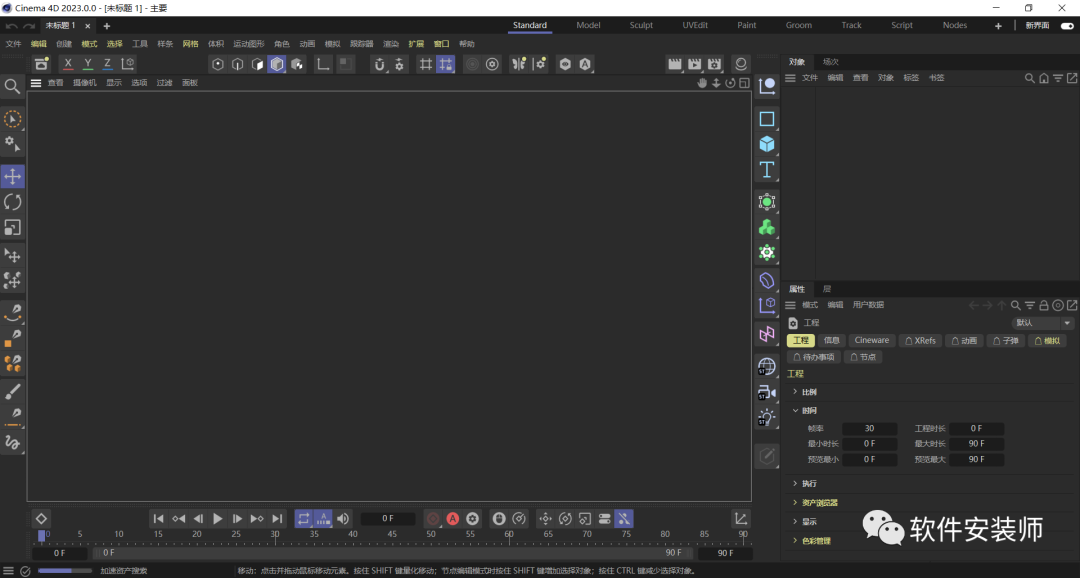Toggle X axis lock
1080x578 pixels.
(x=68, y=64)
